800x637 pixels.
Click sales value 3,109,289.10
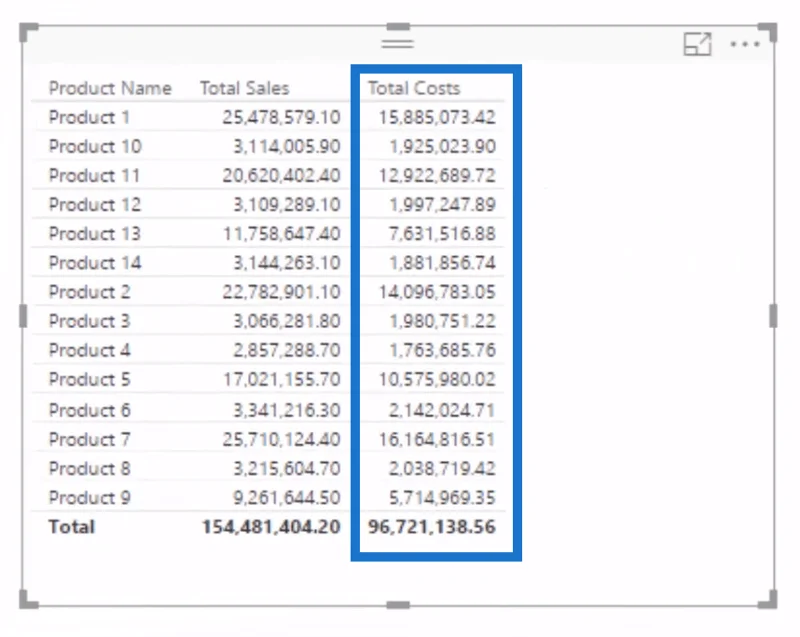[287, 205]
